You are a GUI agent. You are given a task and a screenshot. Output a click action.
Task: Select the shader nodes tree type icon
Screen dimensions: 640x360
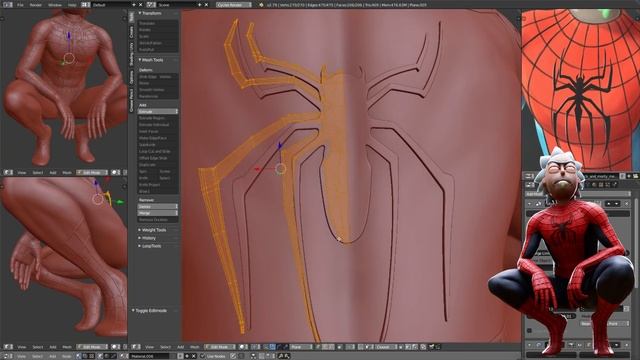click(78, 356)
